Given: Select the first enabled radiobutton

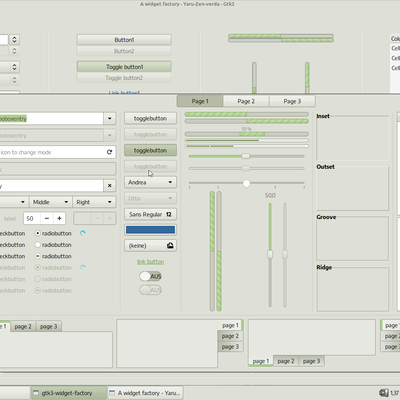Looking at the screenshot, I should [x=38, y=233].
